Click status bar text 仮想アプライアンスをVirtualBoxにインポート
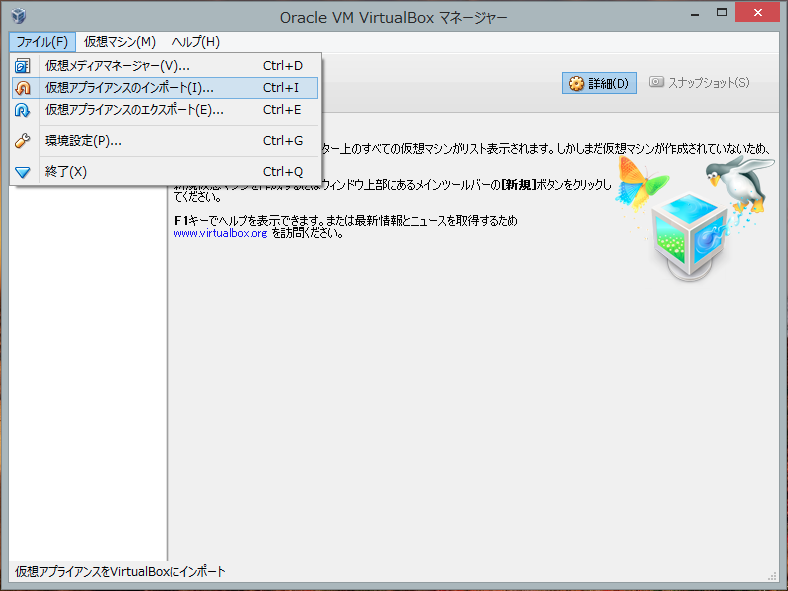 (120, 571)
